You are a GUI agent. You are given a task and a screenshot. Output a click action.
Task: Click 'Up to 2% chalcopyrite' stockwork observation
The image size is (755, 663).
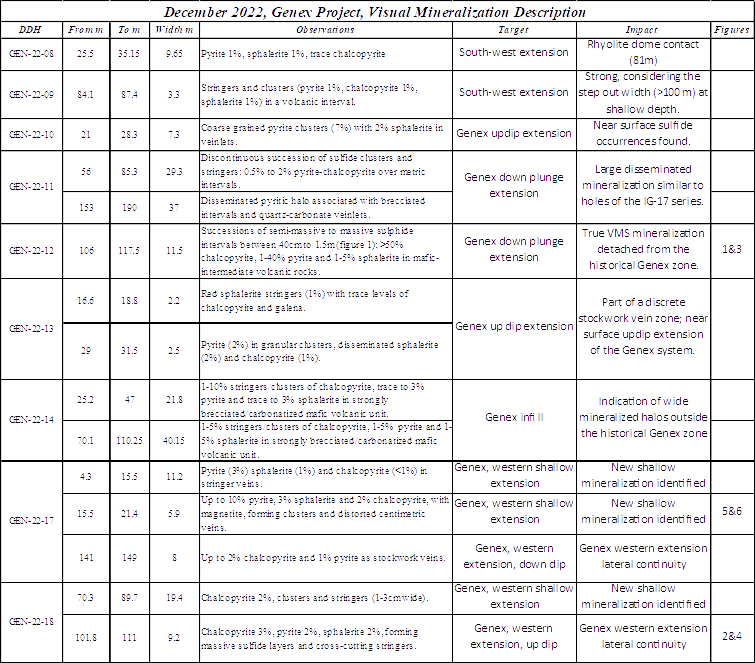323,558
